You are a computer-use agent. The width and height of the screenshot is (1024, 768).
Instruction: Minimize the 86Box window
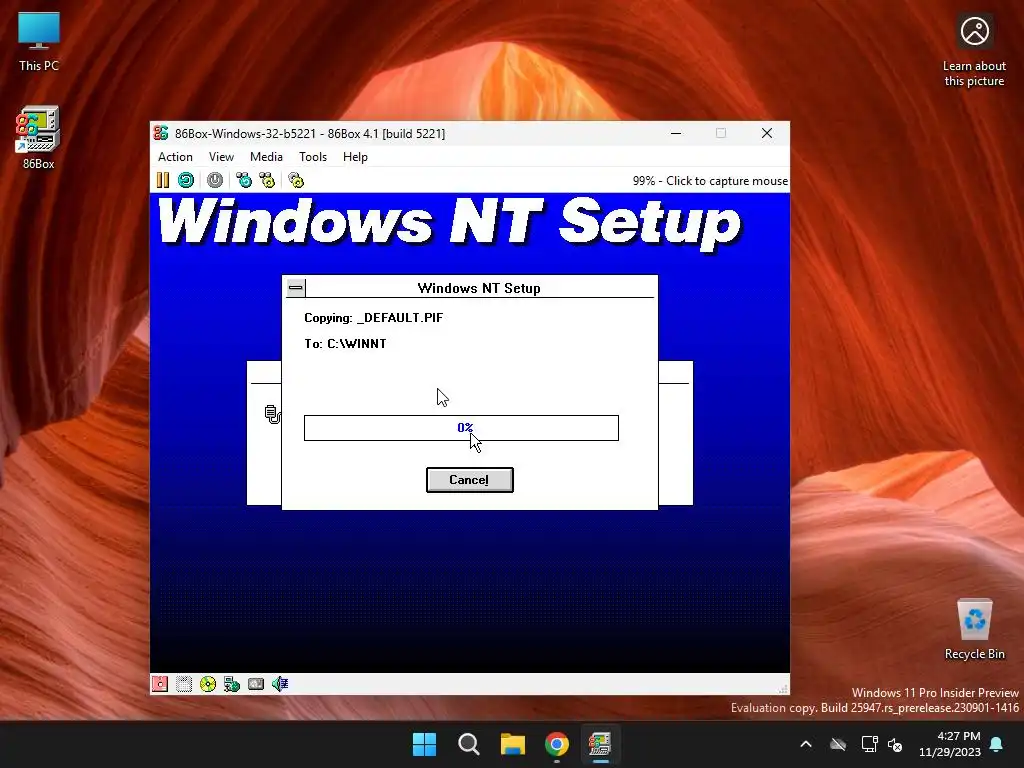(676, 133)
